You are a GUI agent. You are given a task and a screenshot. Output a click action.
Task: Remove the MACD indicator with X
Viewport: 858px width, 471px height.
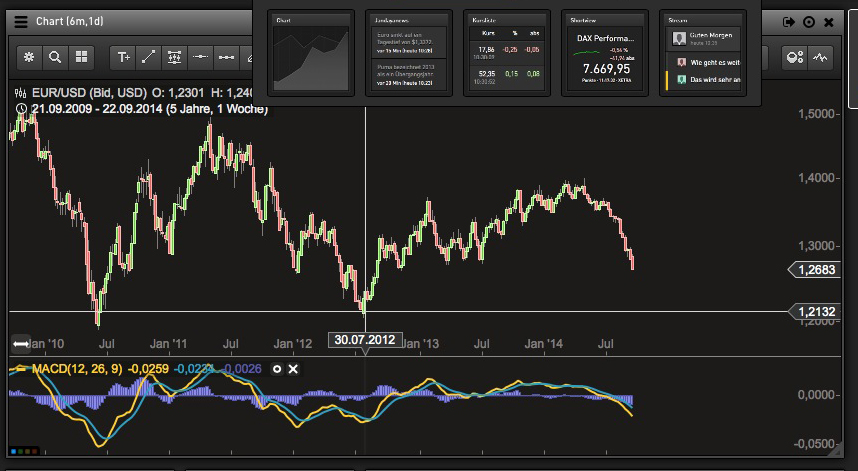coord(293,369)
